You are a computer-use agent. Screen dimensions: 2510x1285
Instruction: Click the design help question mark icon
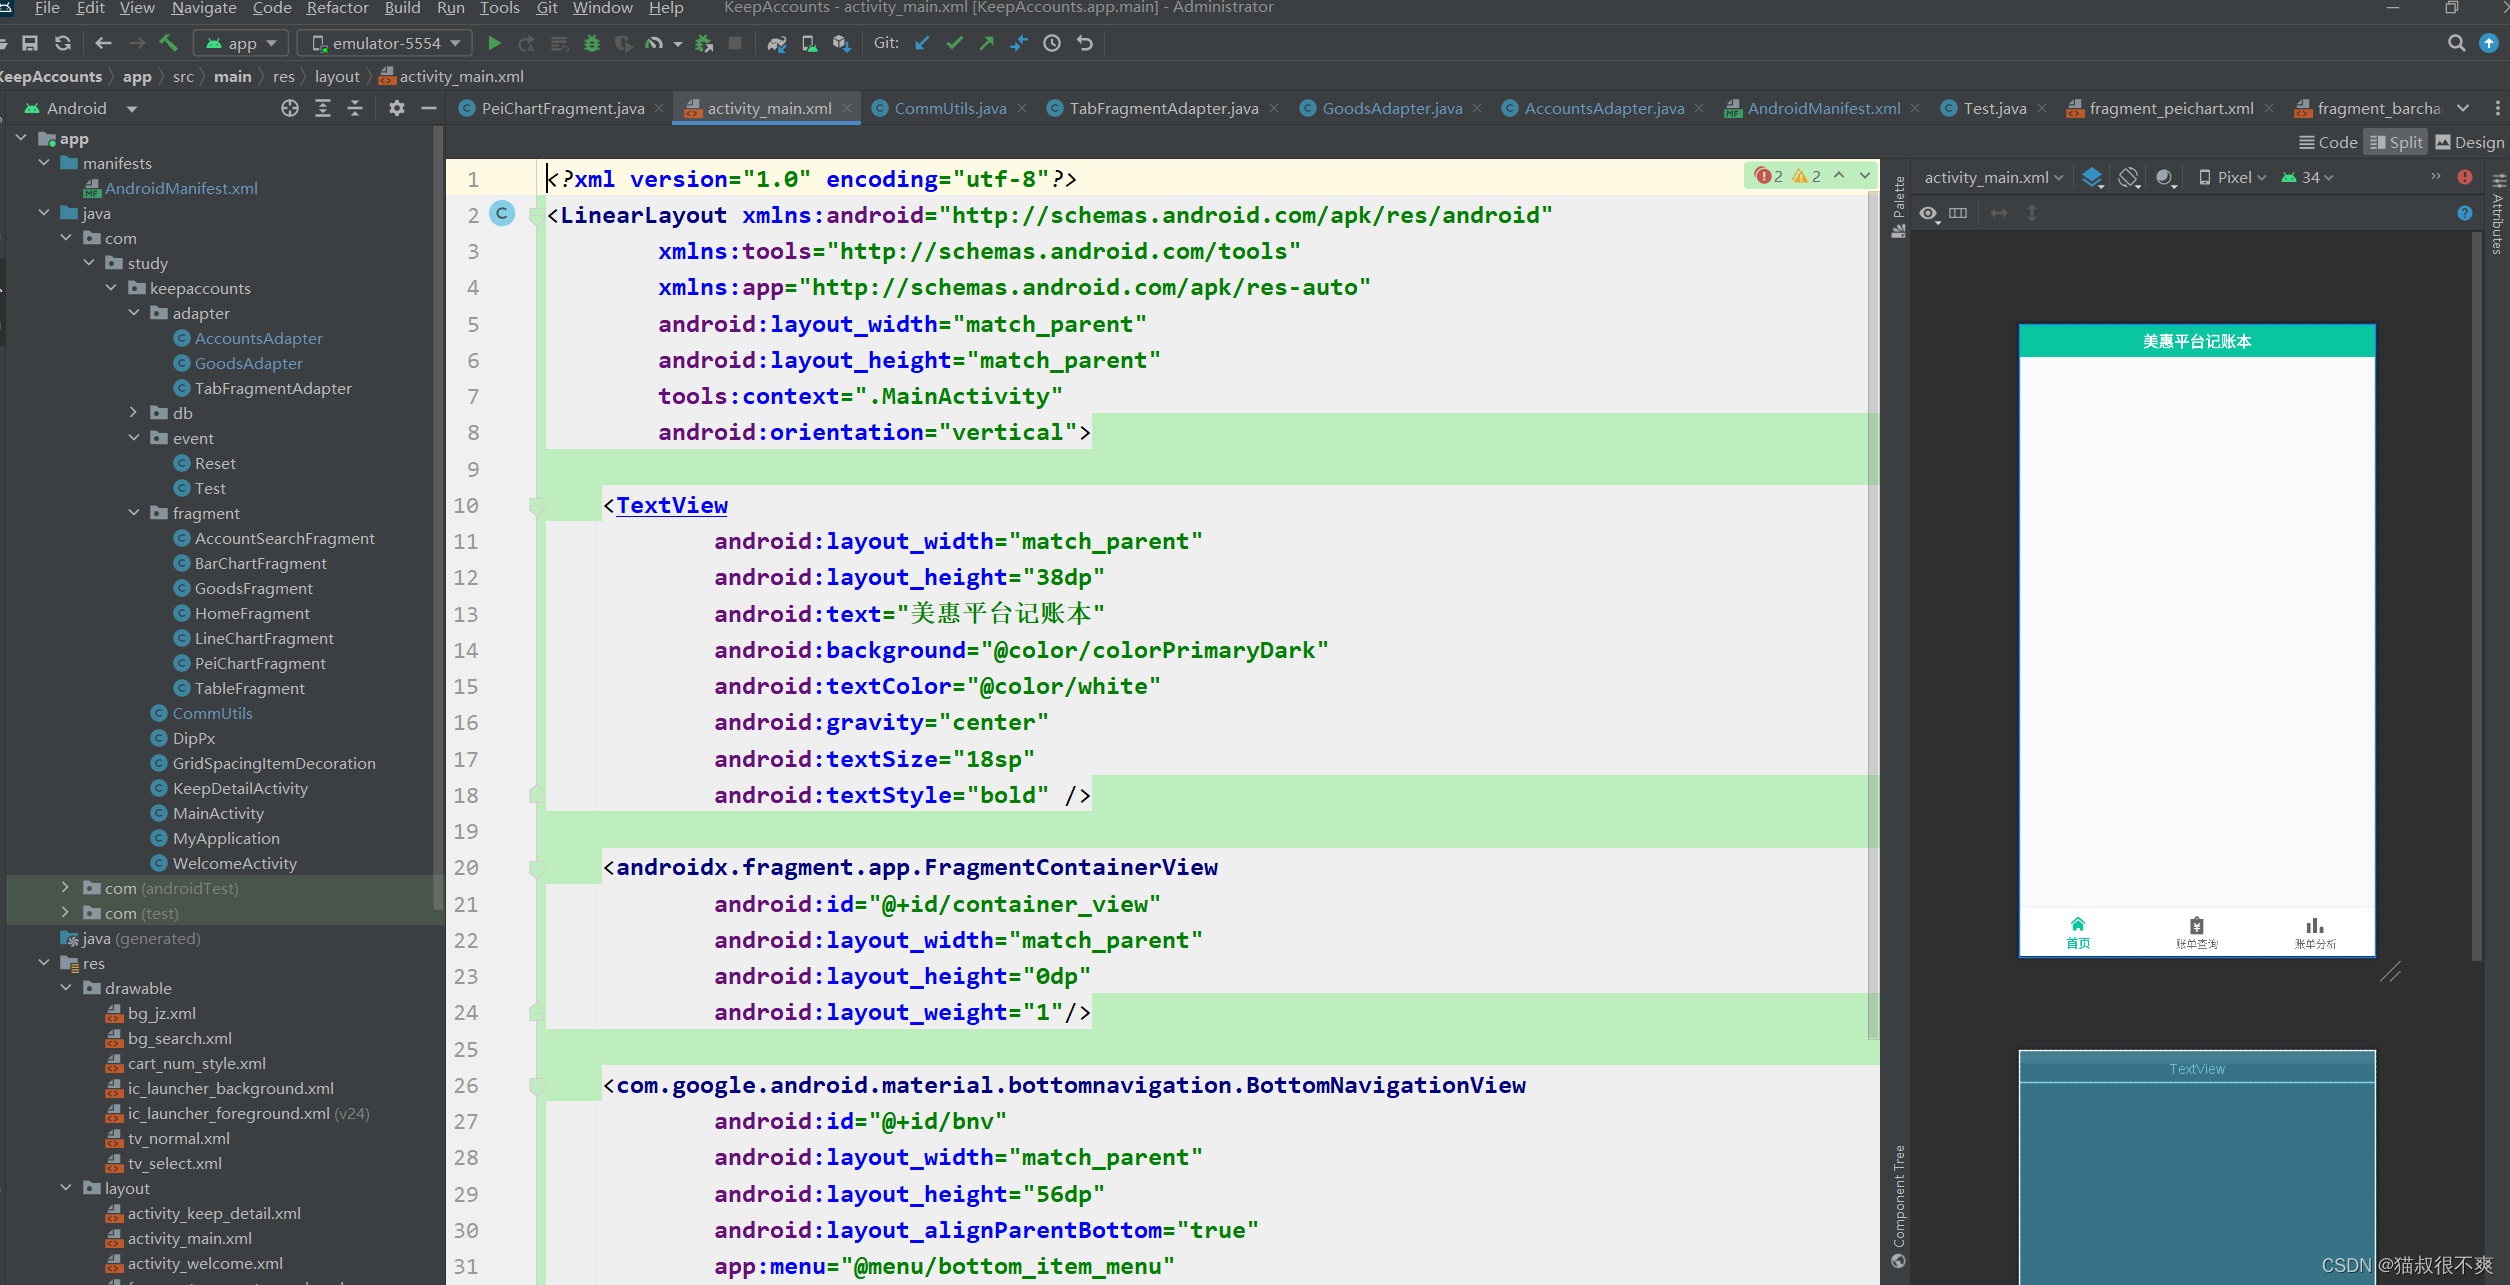coord(2465,213)
